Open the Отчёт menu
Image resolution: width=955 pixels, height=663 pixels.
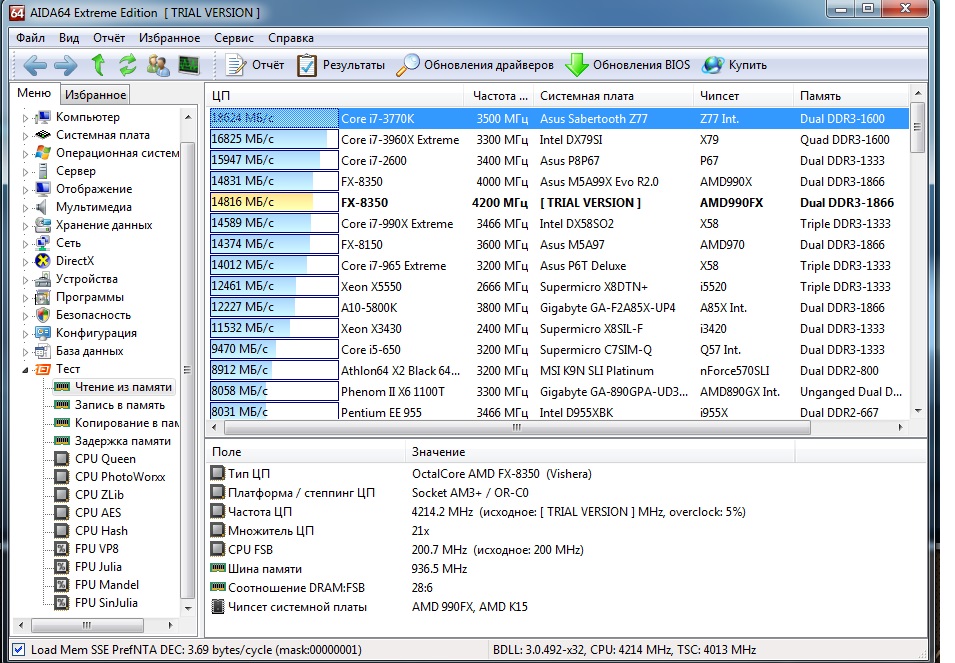[109, 38]
